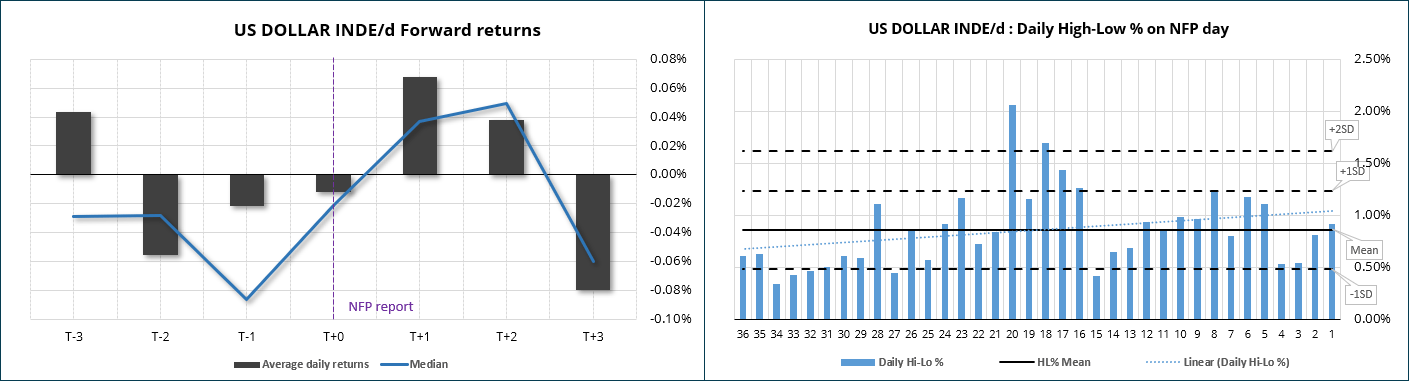Select the 'NFP report' text label
Screen dimensions: 1409x381
[380, 306]
